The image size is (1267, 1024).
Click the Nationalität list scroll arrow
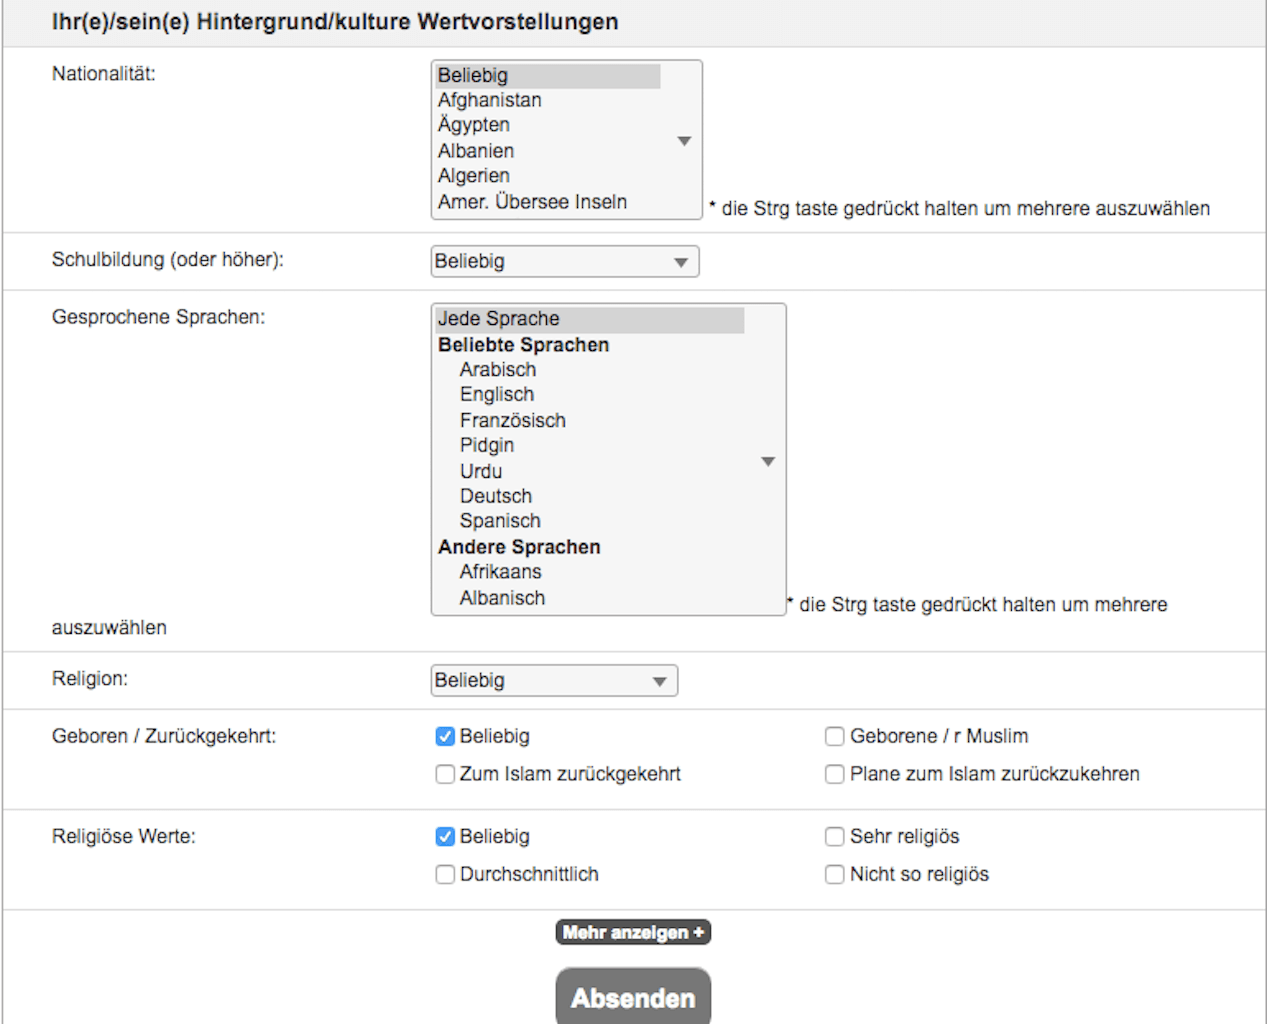pos(684,141)
